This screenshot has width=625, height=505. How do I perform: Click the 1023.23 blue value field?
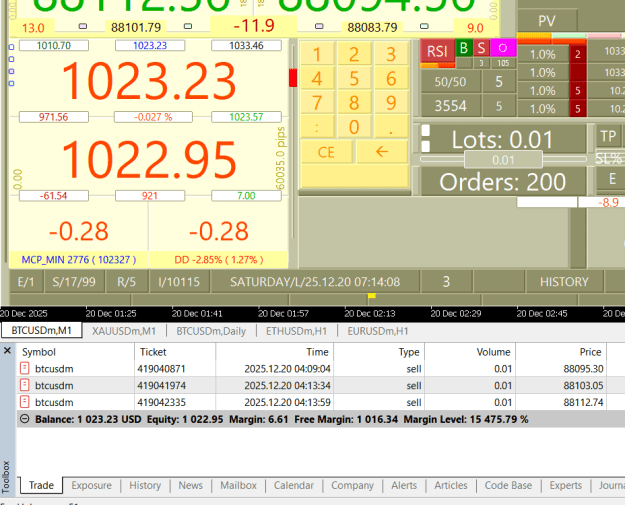click(x=150, y=45)
